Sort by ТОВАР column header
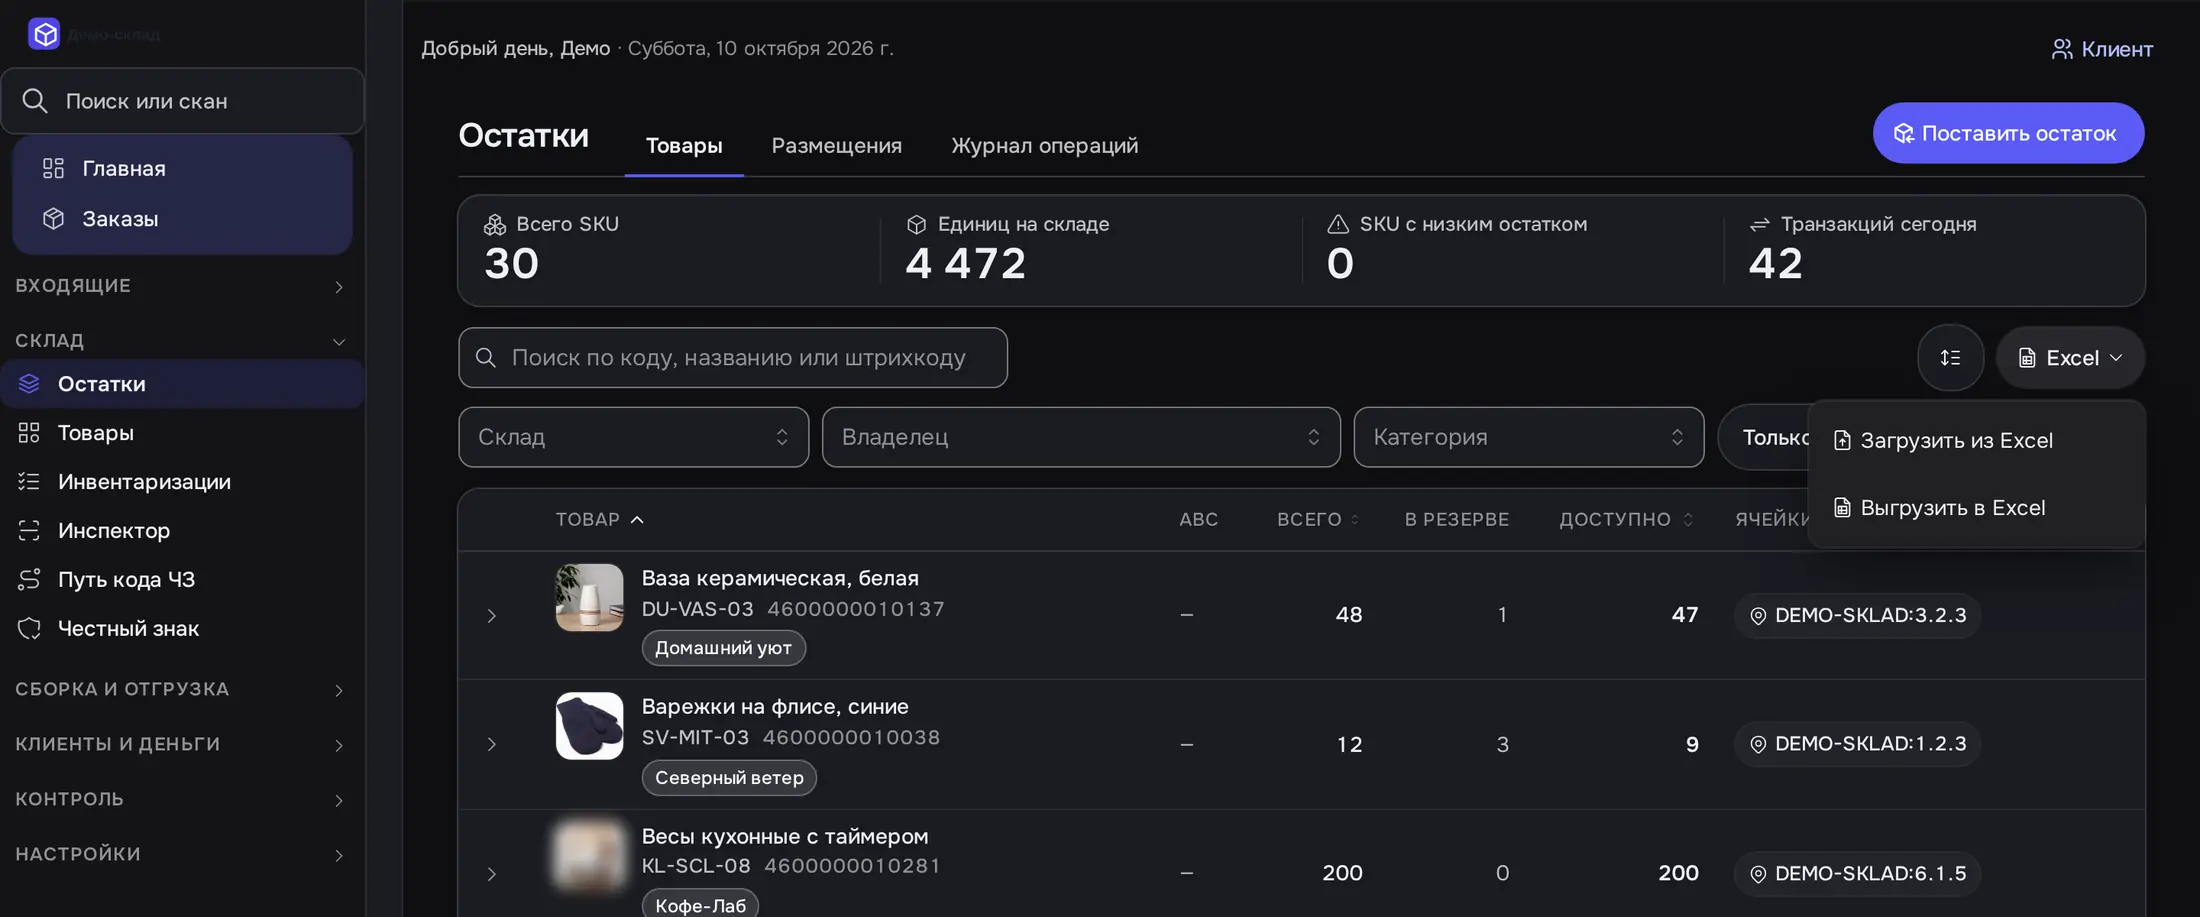This screenshot has width=2200, height=917. [x=599, y=519]
